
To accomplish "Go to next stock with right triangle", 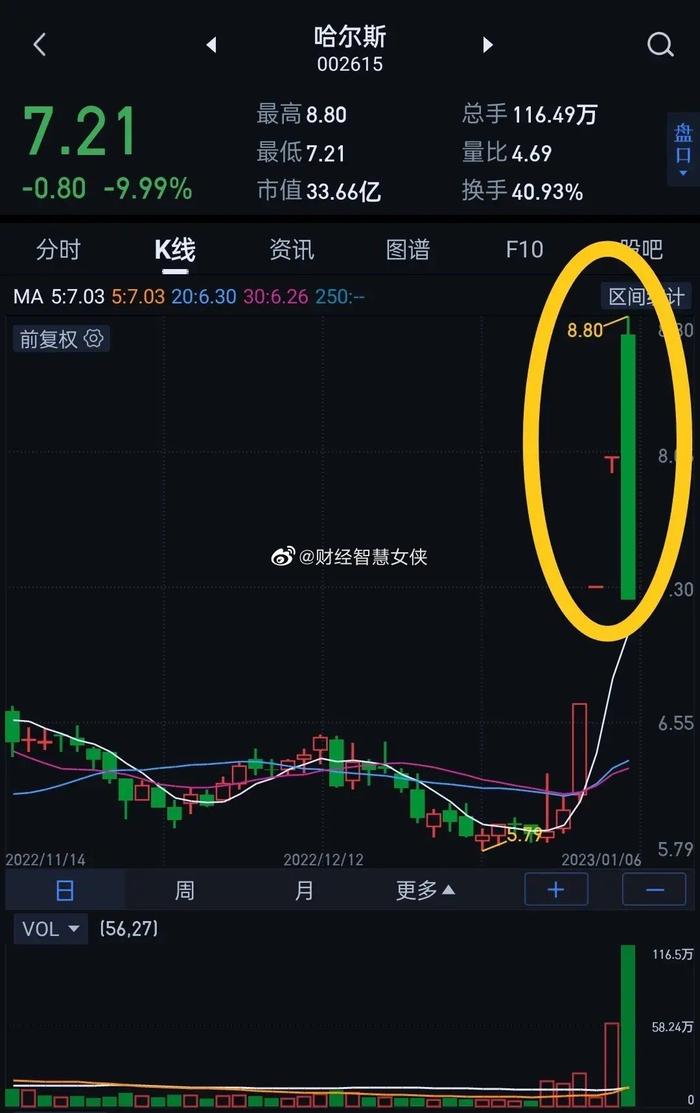I will pyautogui.click(x=487, y=45).
